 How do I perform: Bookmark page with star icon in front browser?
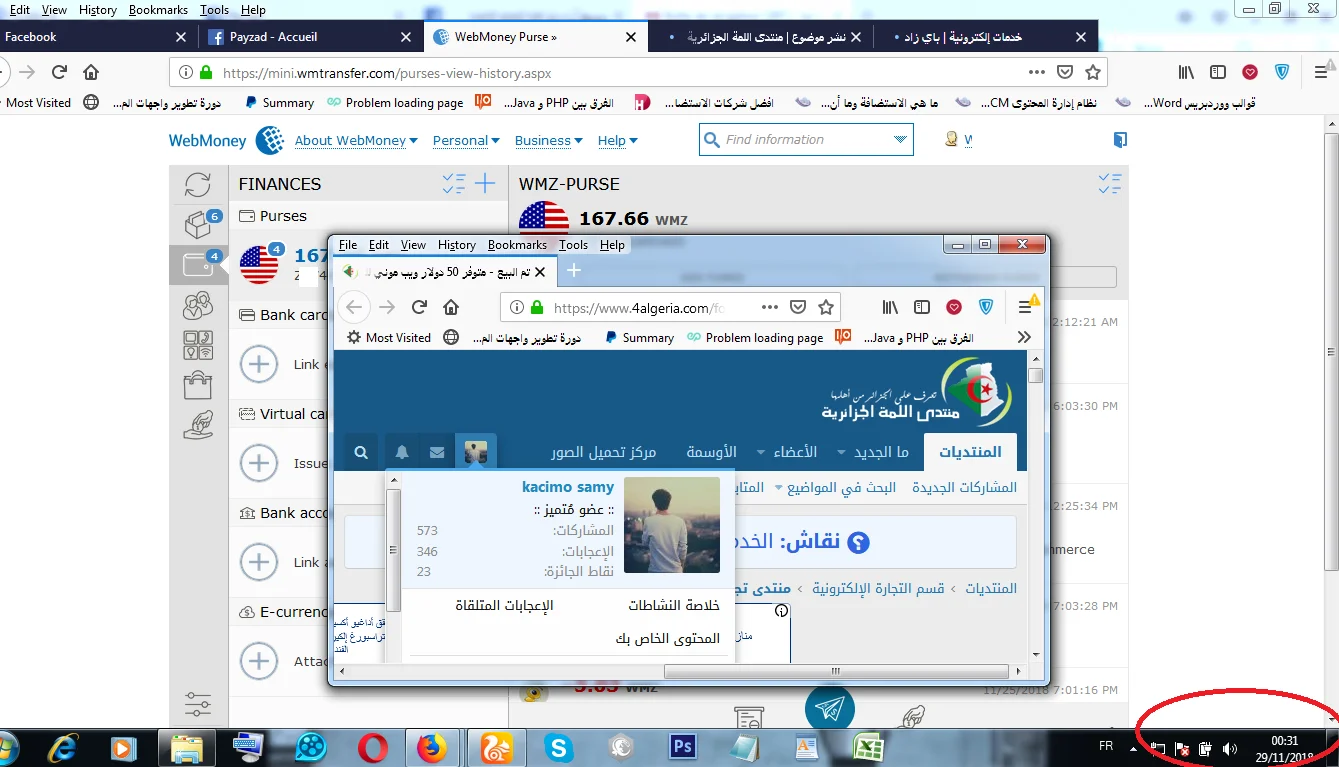(x=826, y=308)
